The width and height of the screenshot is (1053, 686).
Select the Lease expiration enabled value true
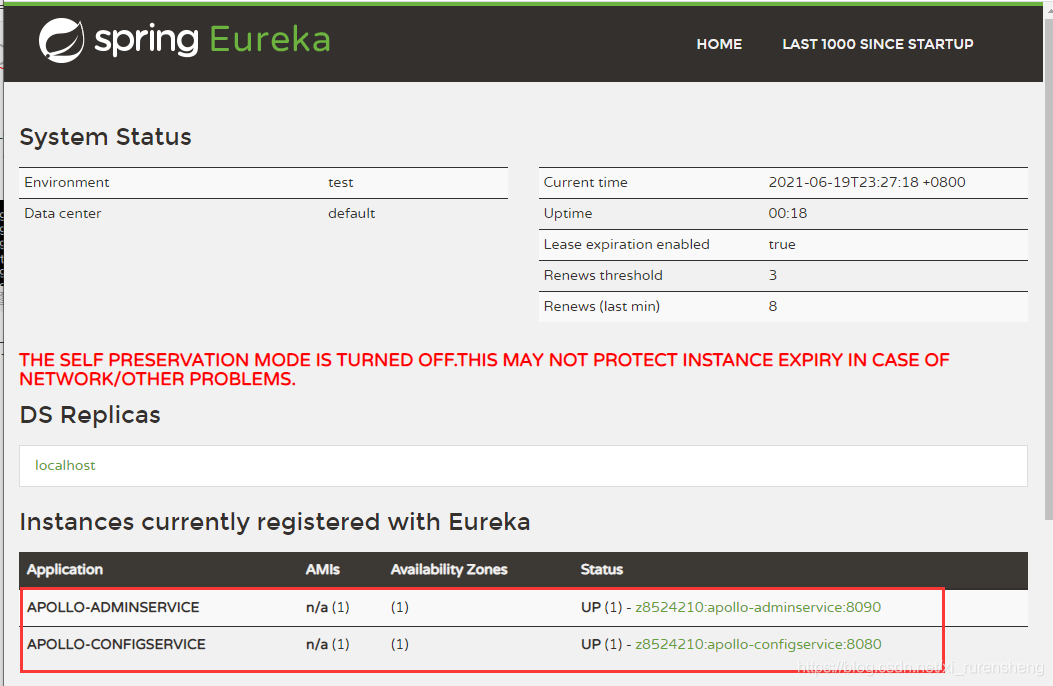point(782,244)
